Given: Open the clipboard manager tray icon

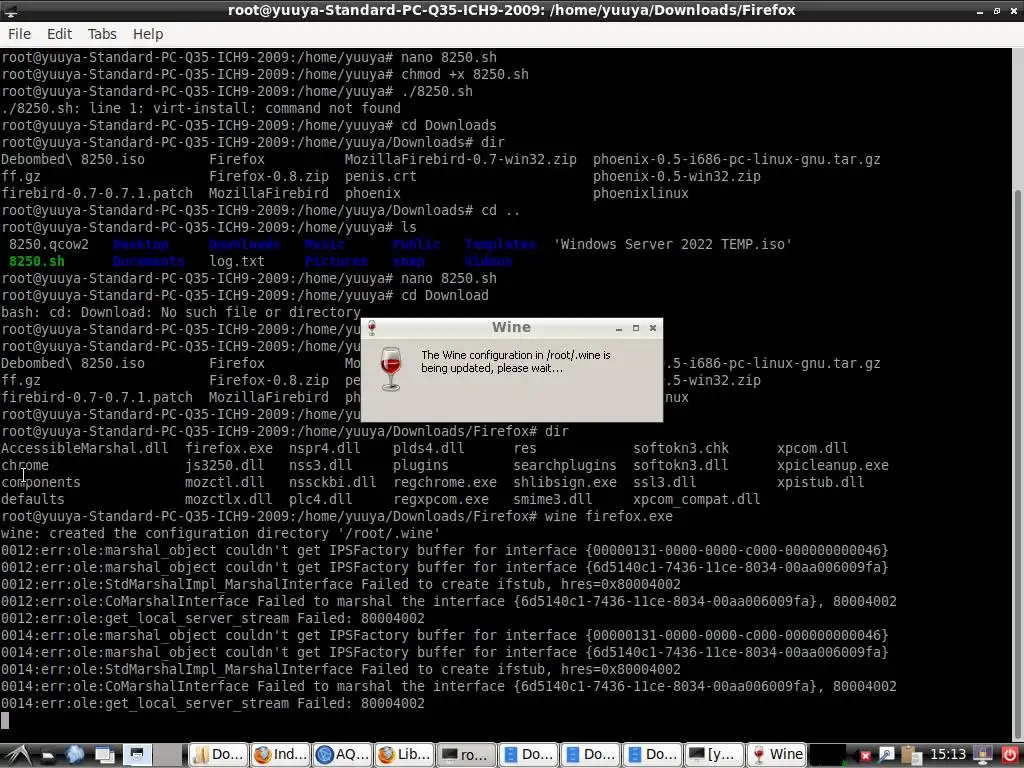Looking at the screenshot, I should click(x=911, y=756).
